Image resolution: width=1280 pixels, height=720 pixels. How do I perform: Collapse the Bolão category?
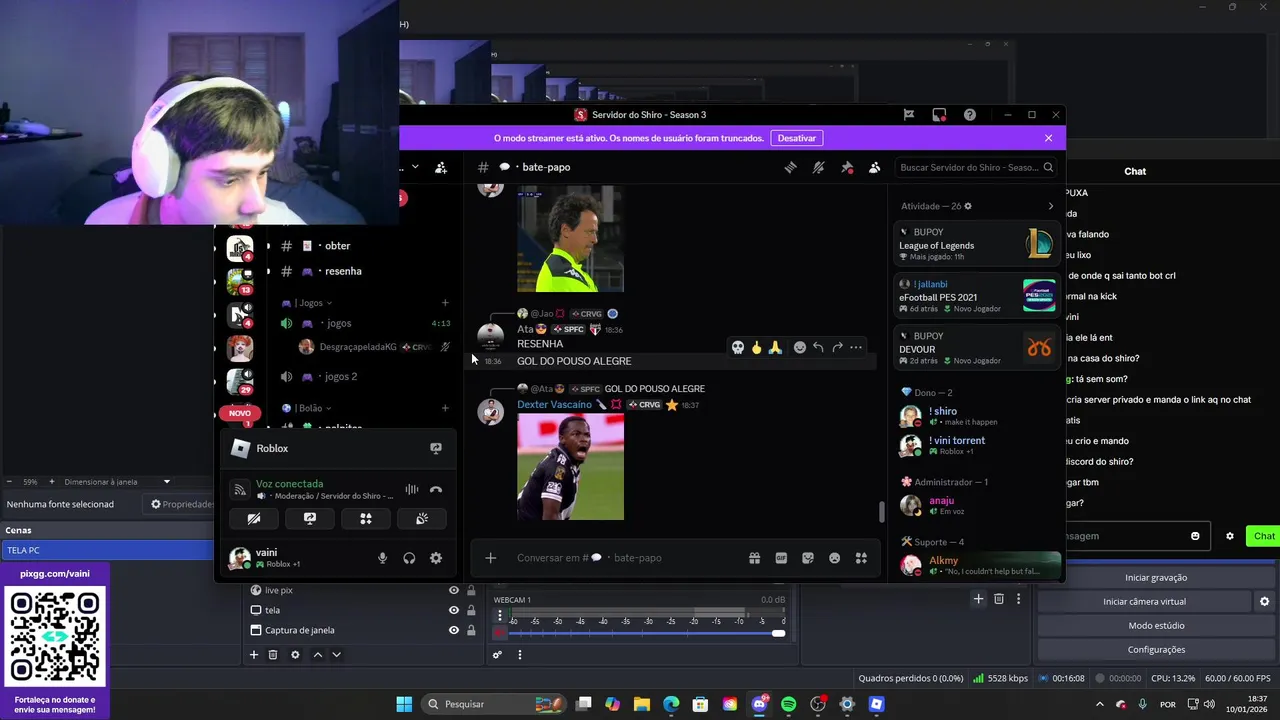pos(308,408)
